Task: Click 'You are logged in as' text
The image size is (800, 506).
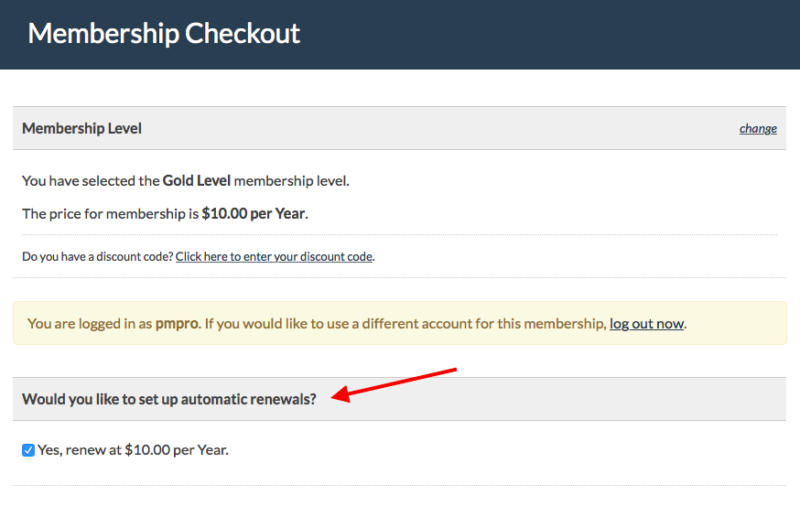Action: 89,324
